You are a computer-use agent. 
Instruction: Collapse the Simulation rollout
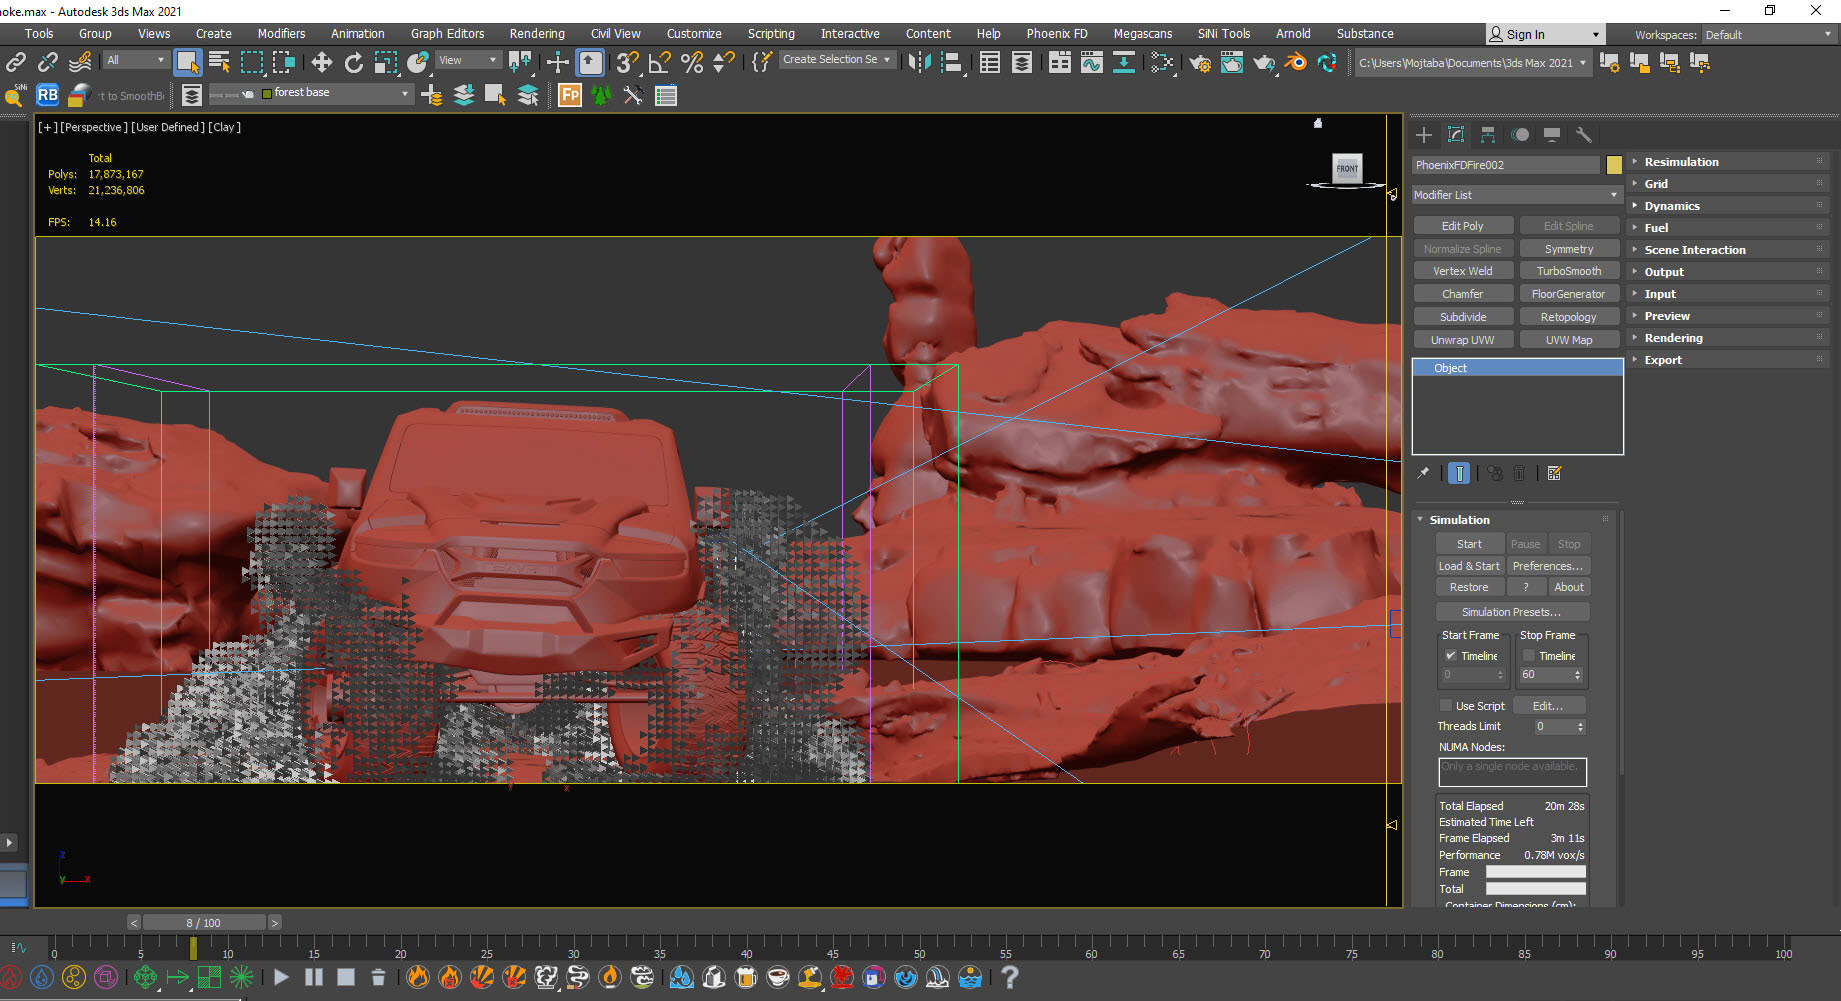point(1514,520)
